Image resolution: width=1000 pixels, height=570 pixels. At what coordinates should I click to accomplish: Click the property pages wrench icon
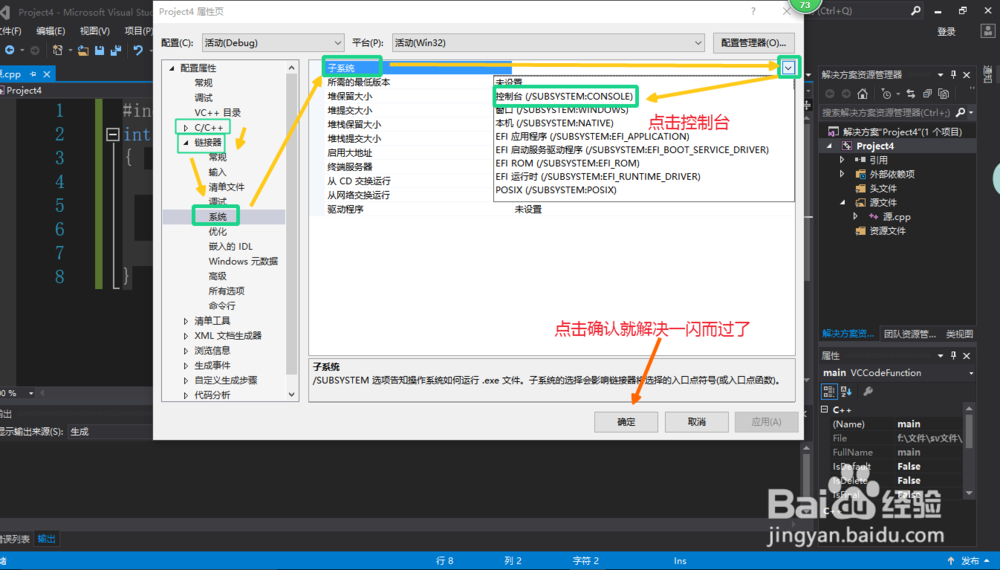click(868, 391)
